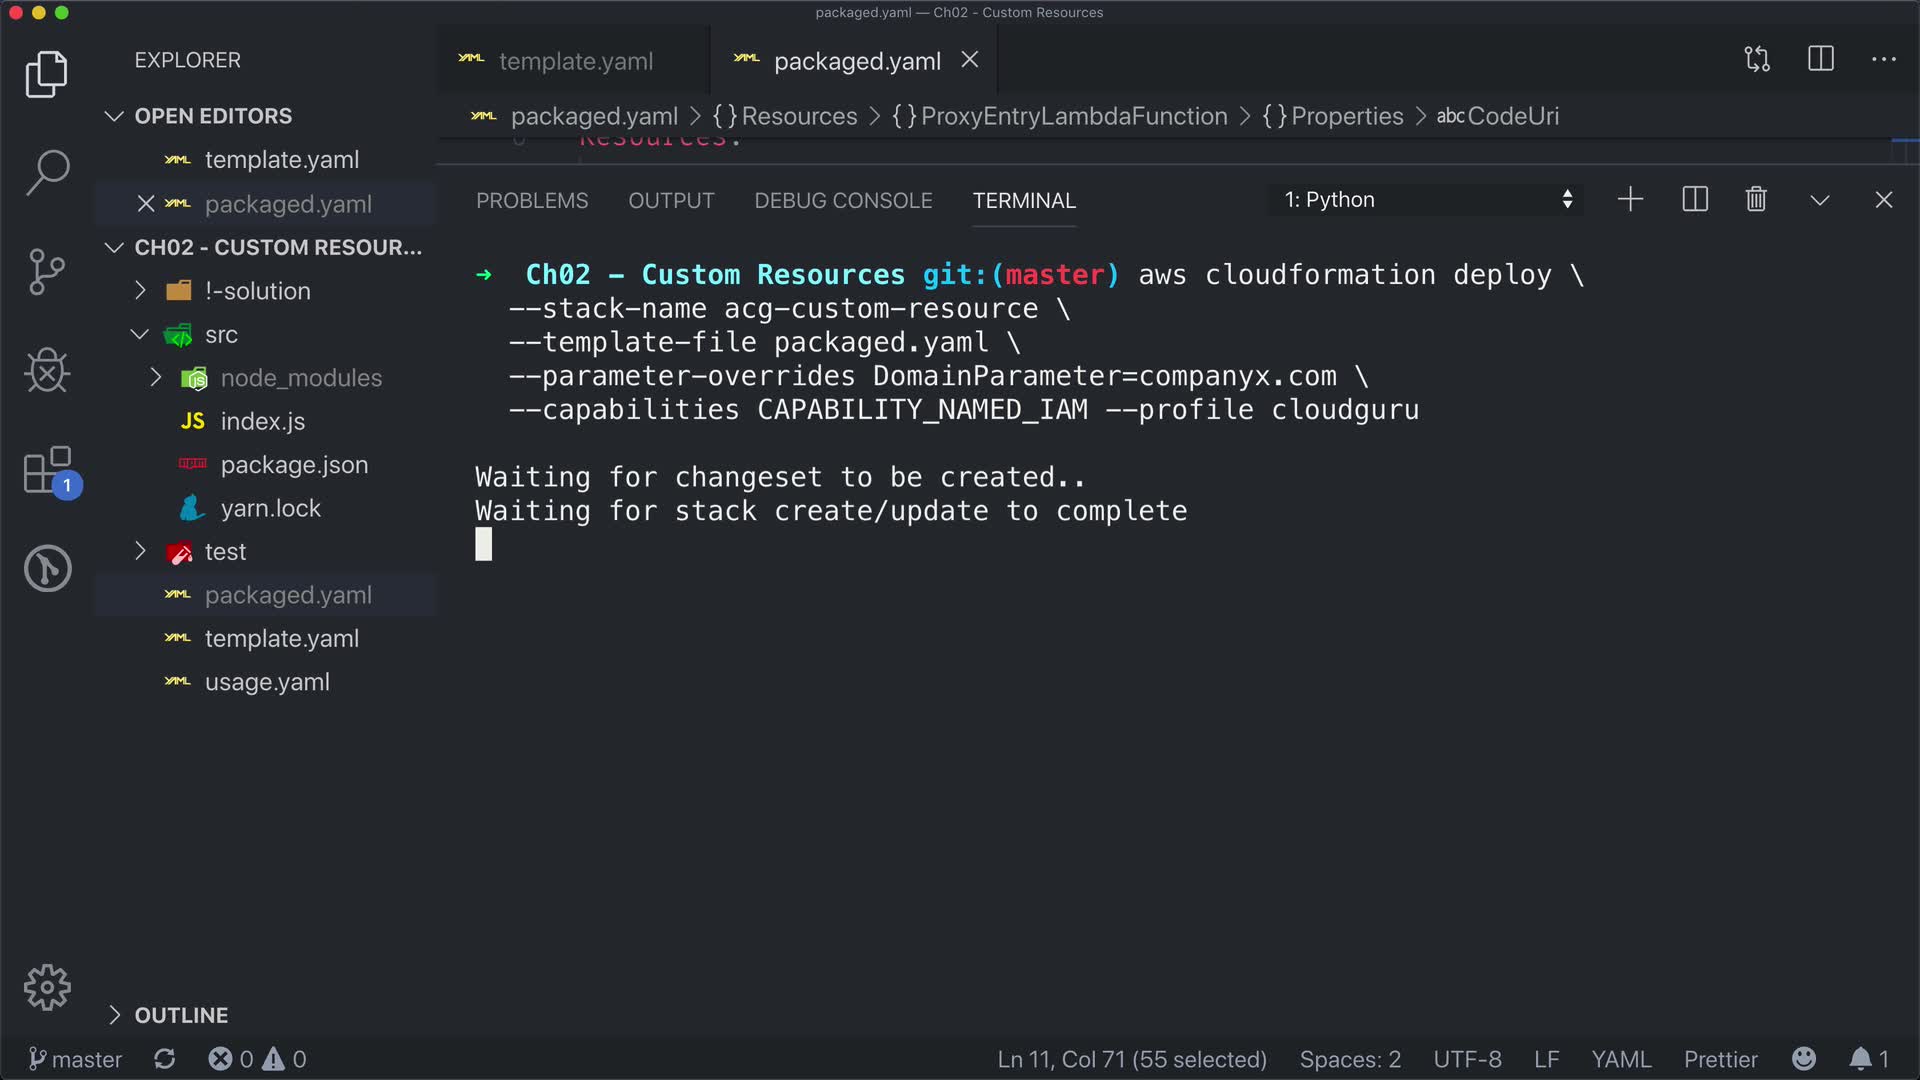Open the Extensions view with badge

(47, 470)
